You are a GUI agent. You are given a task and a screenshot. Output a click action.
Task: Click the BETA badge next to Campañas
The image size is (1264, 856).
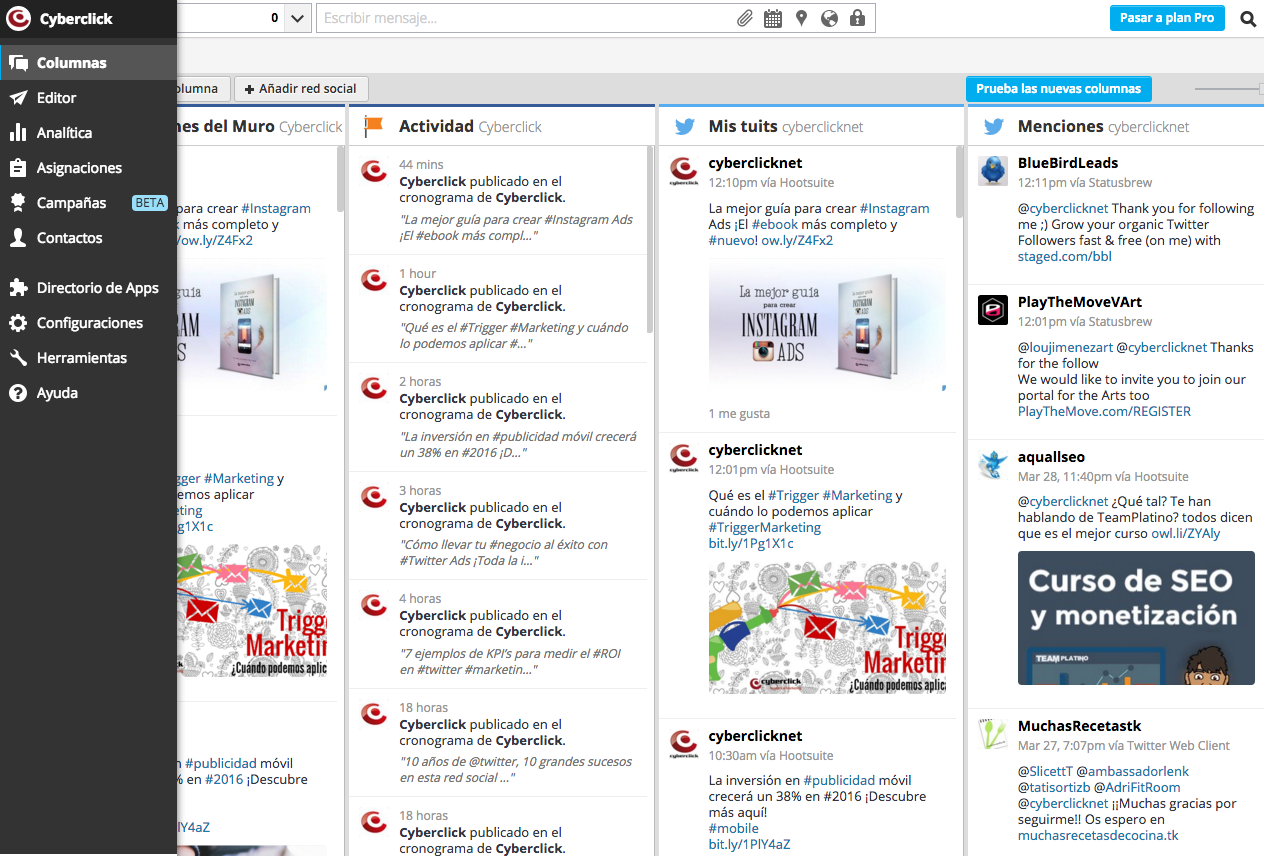click(x=149, y=203)
